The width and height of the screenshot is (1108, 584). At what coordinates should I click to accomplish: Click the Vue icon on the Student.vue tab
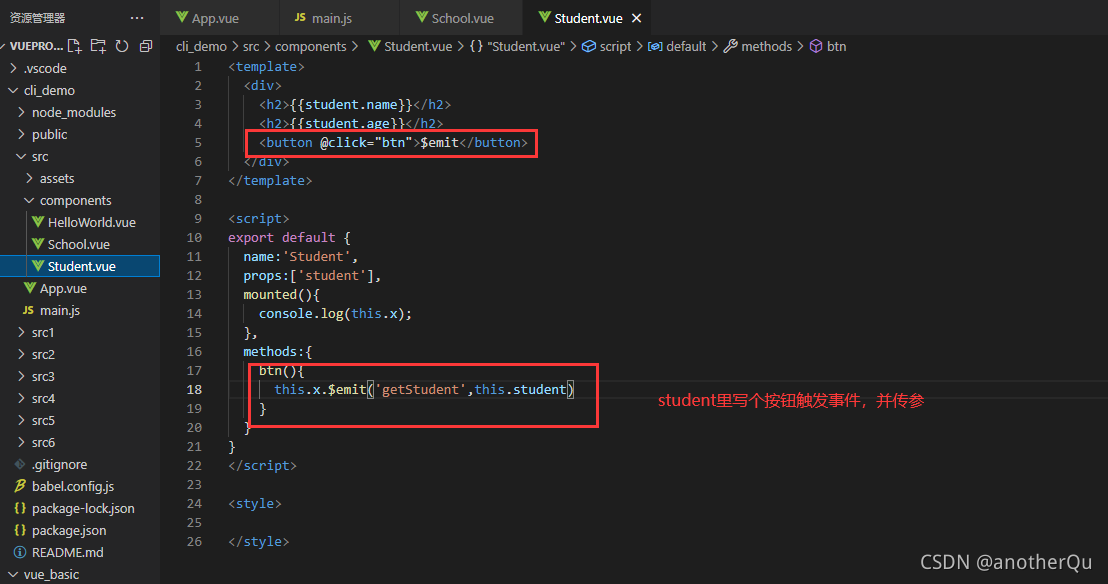(544, 18)
